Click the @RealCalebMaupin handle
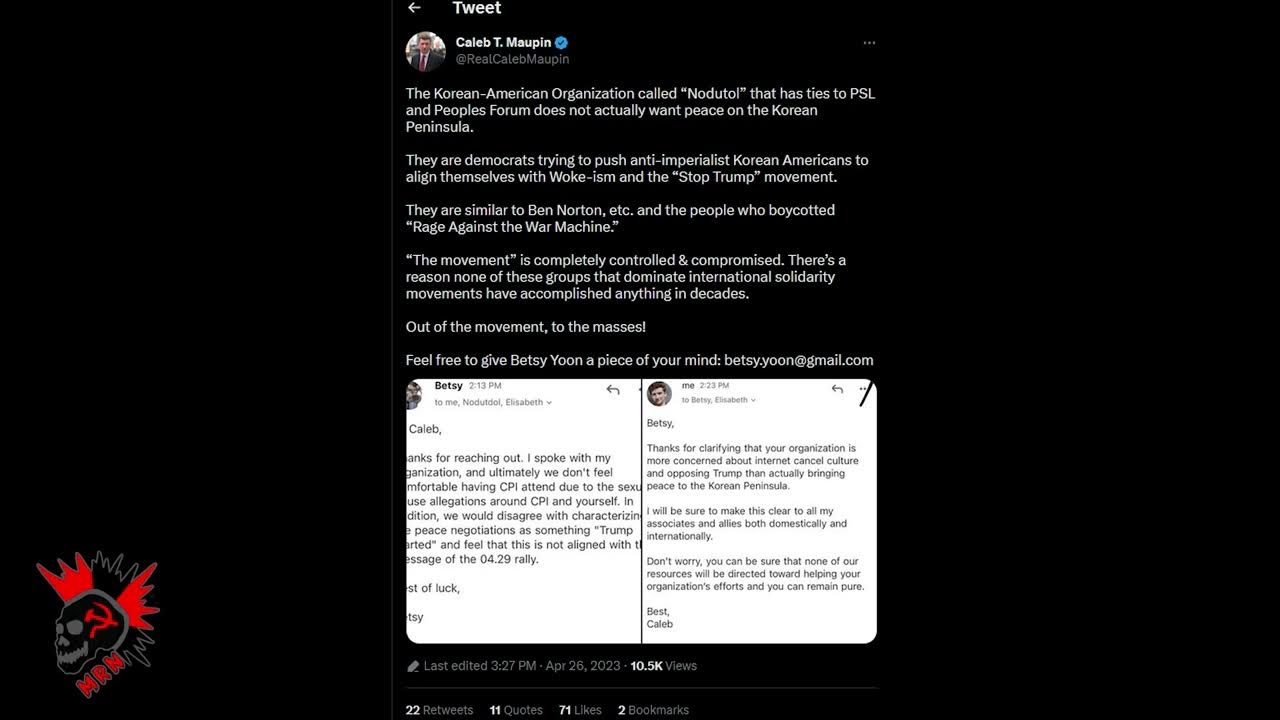The height and width of the screenshot is (720, 1280). [x=512, y=60]
